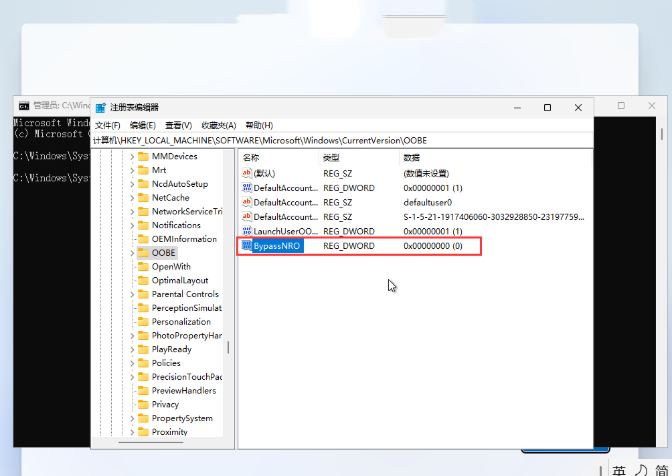The width and height of the screenshot is (672, 476).
Task: Expand the Parental Controls tree node
Action: [132, 294]
